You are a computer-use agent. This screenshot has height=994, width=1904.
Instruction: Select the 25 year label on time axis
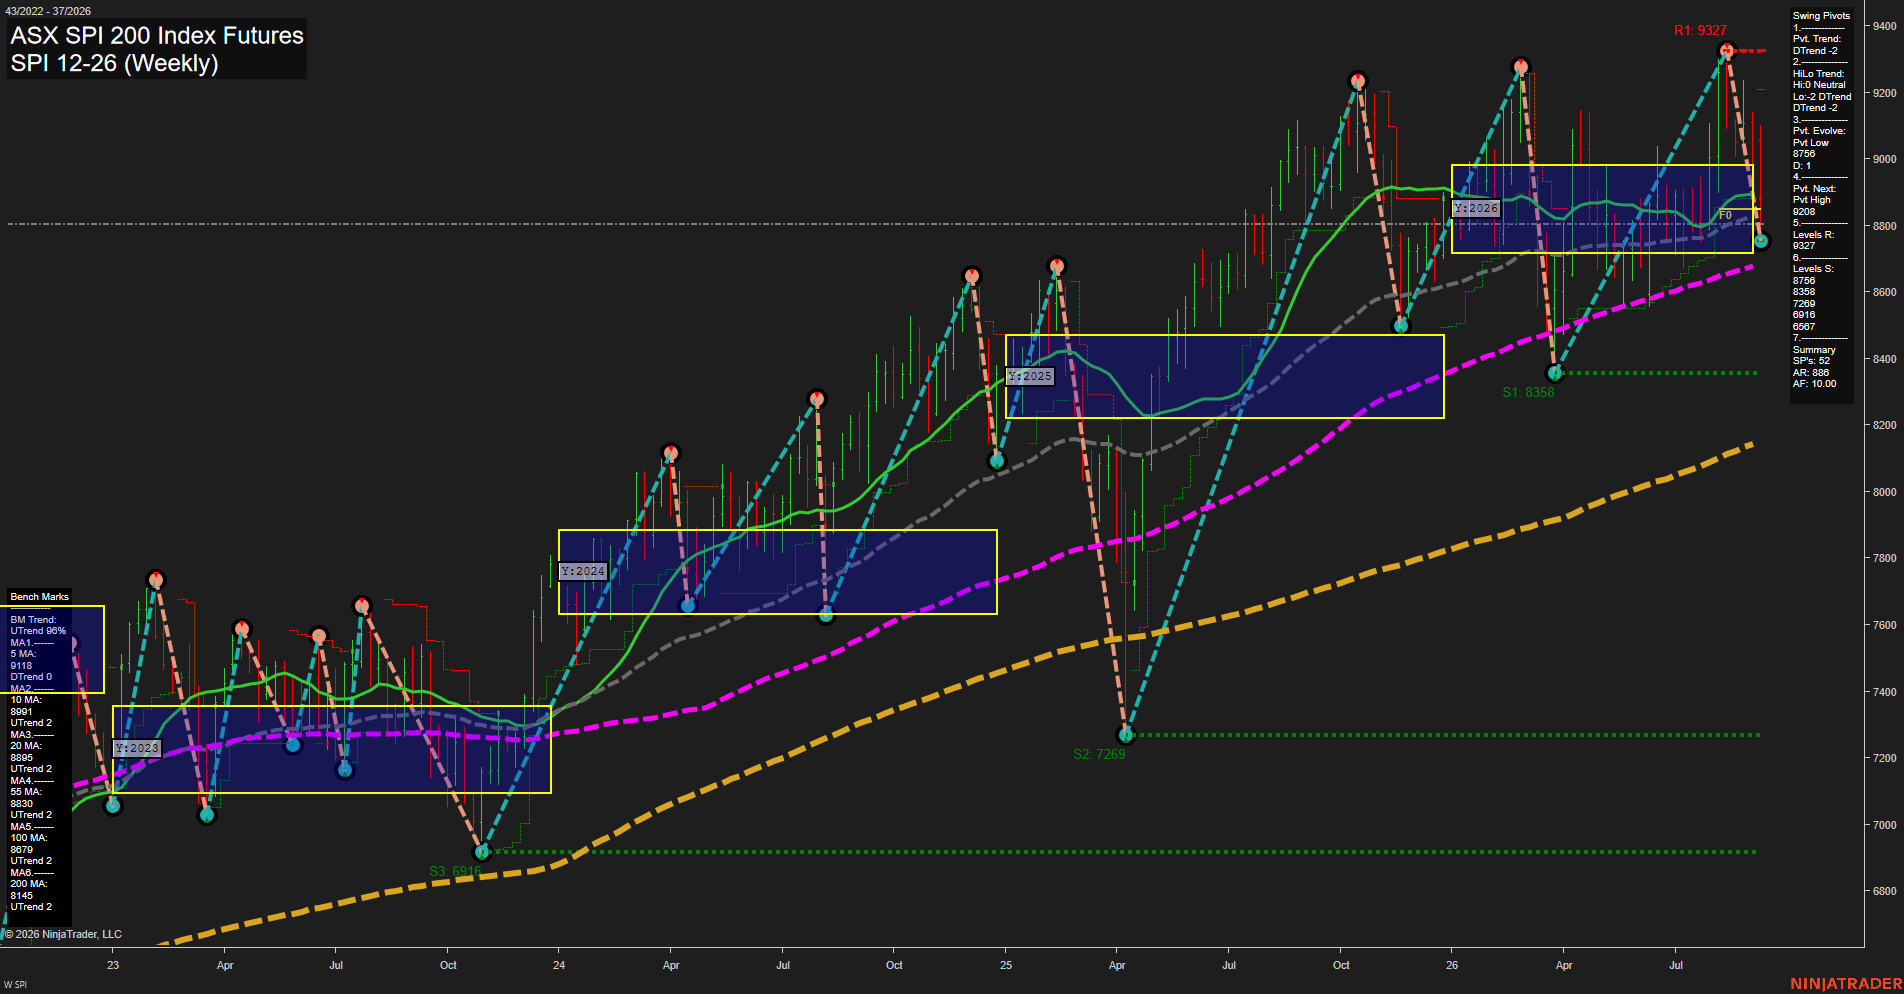1006,965
